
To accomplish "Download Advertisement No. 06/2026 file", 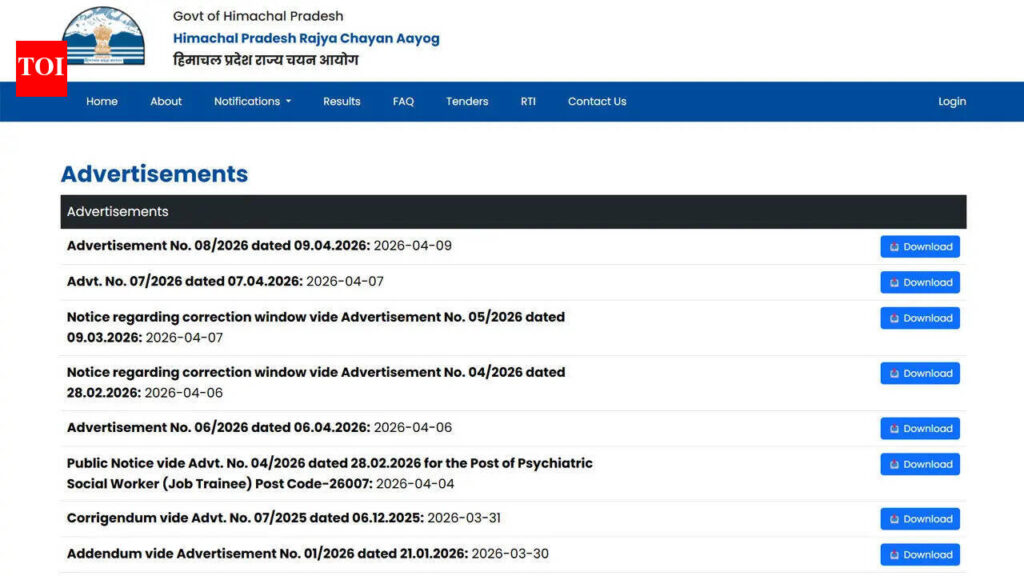I will tap(919, 429).
